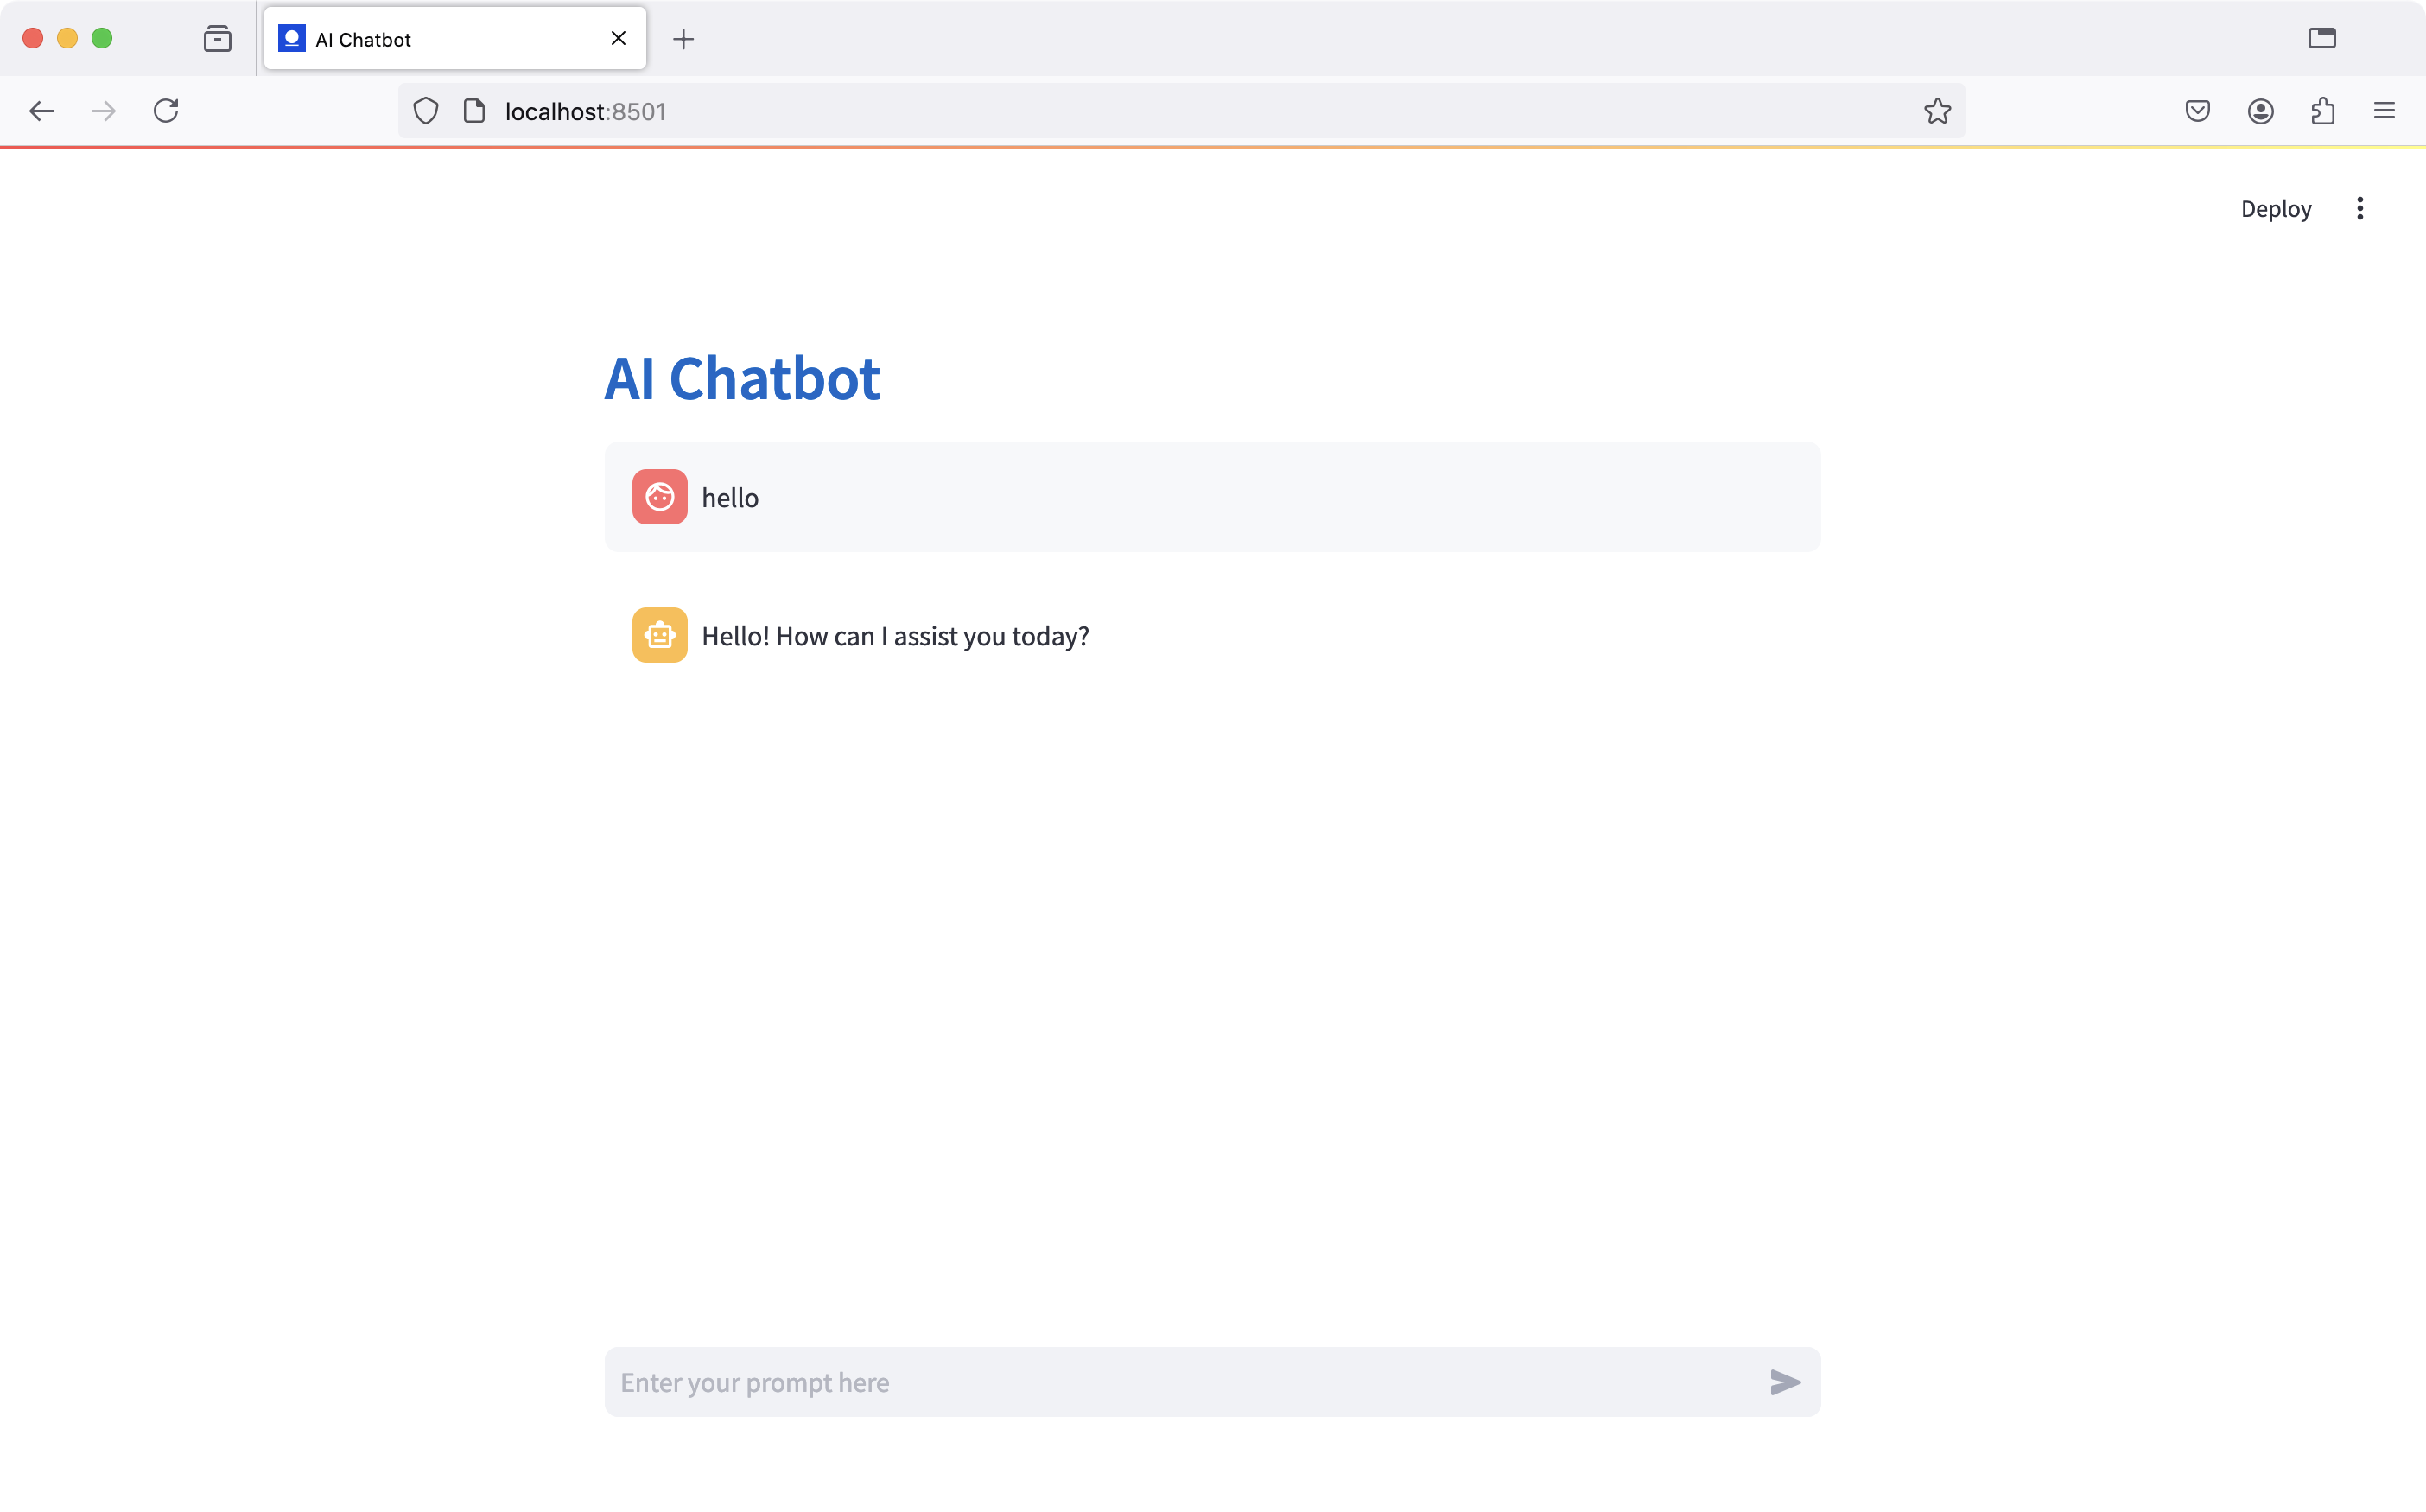This screenshot has height=1512, width=2426.
Task: Open the recent browsing tab overview icon
Action: [x=217, y=39]
